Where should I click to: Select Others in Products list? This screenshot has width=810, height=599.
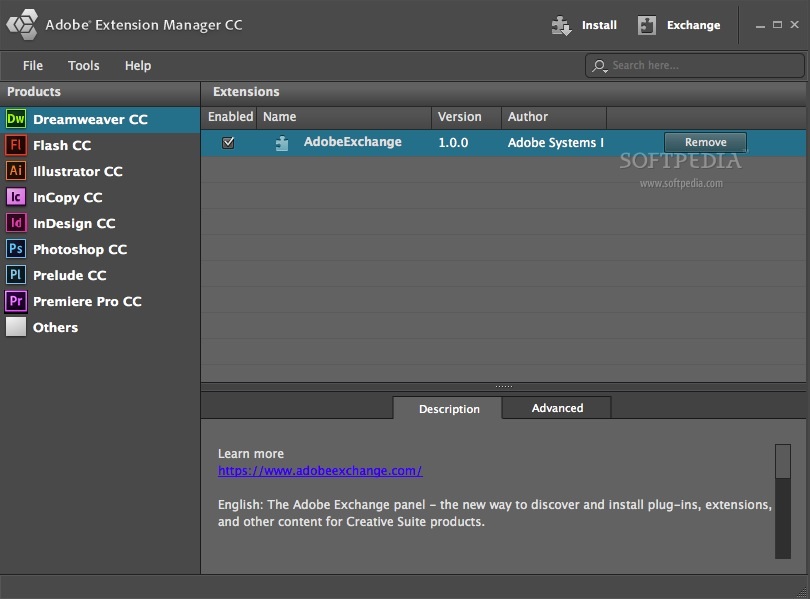pos(100,327)
